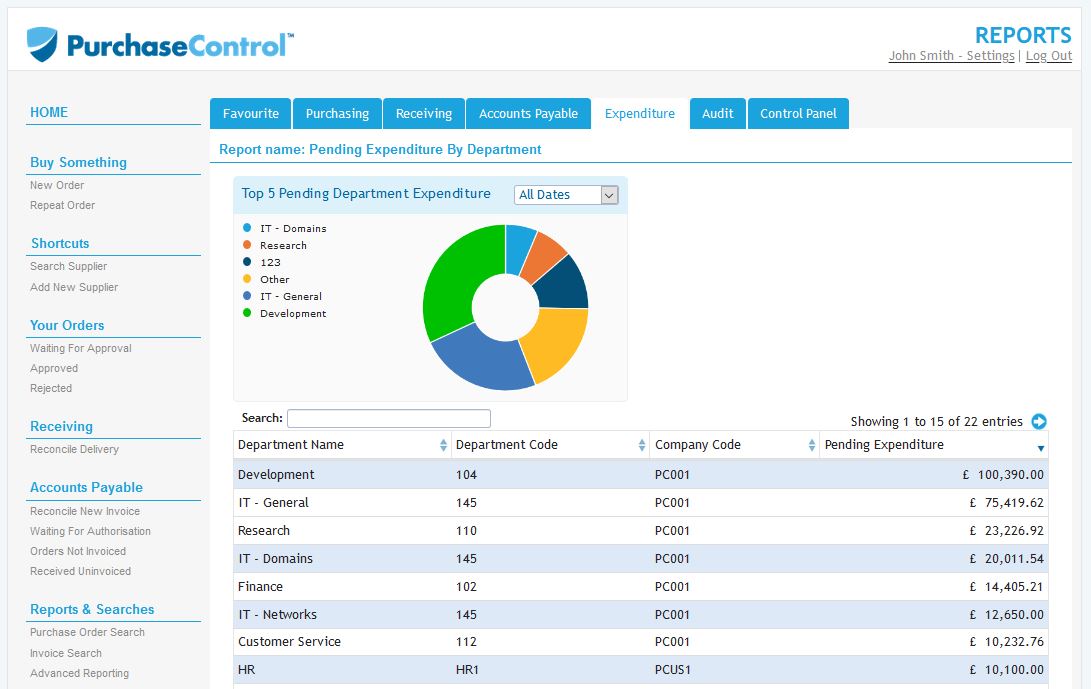
Task: Open the Accounts Payable tab
Action: click(x=528, y=114)
